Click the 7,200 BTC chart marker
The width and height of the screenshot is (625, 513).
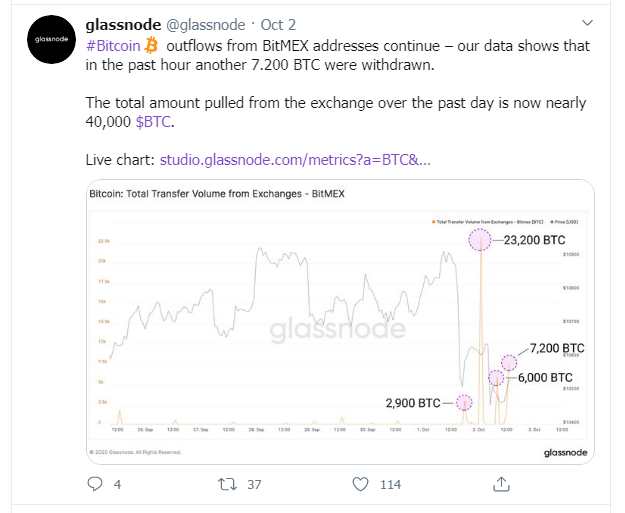[509, 362]
